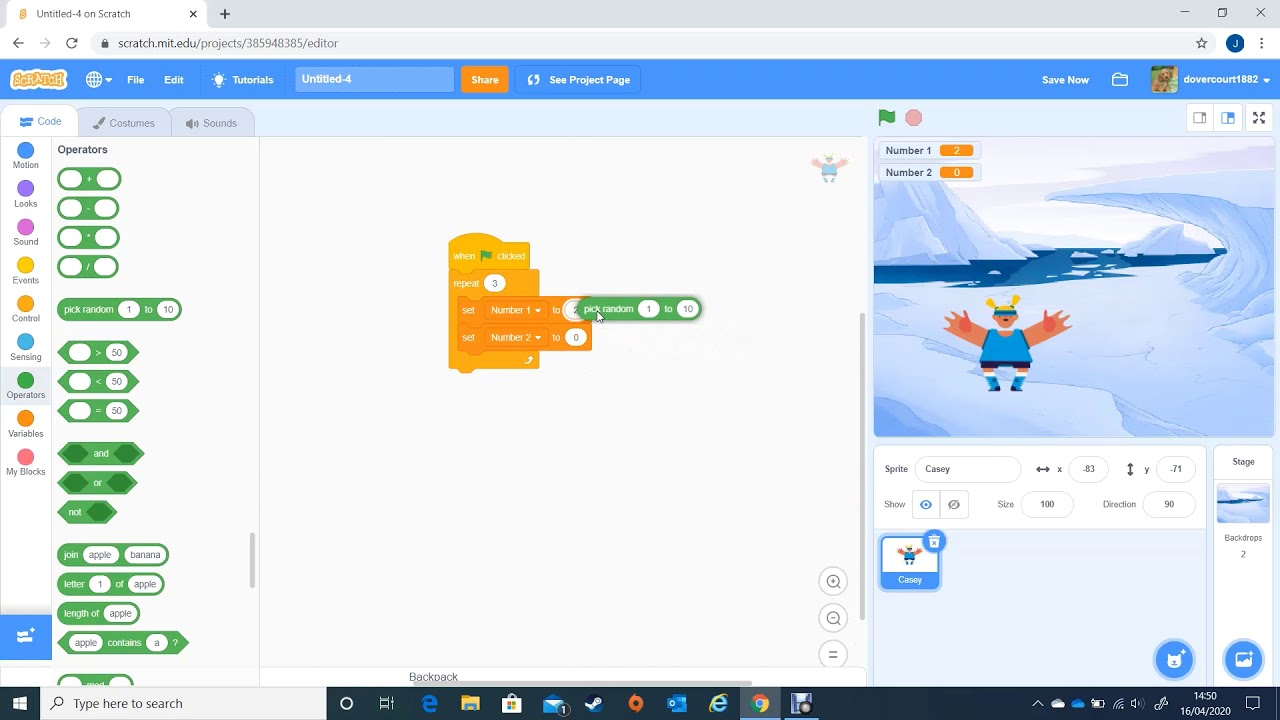This screenshot has height=720, width=1280.
Task: Open the Choose a Sprite button
Action: click(x=1175, y=659)
